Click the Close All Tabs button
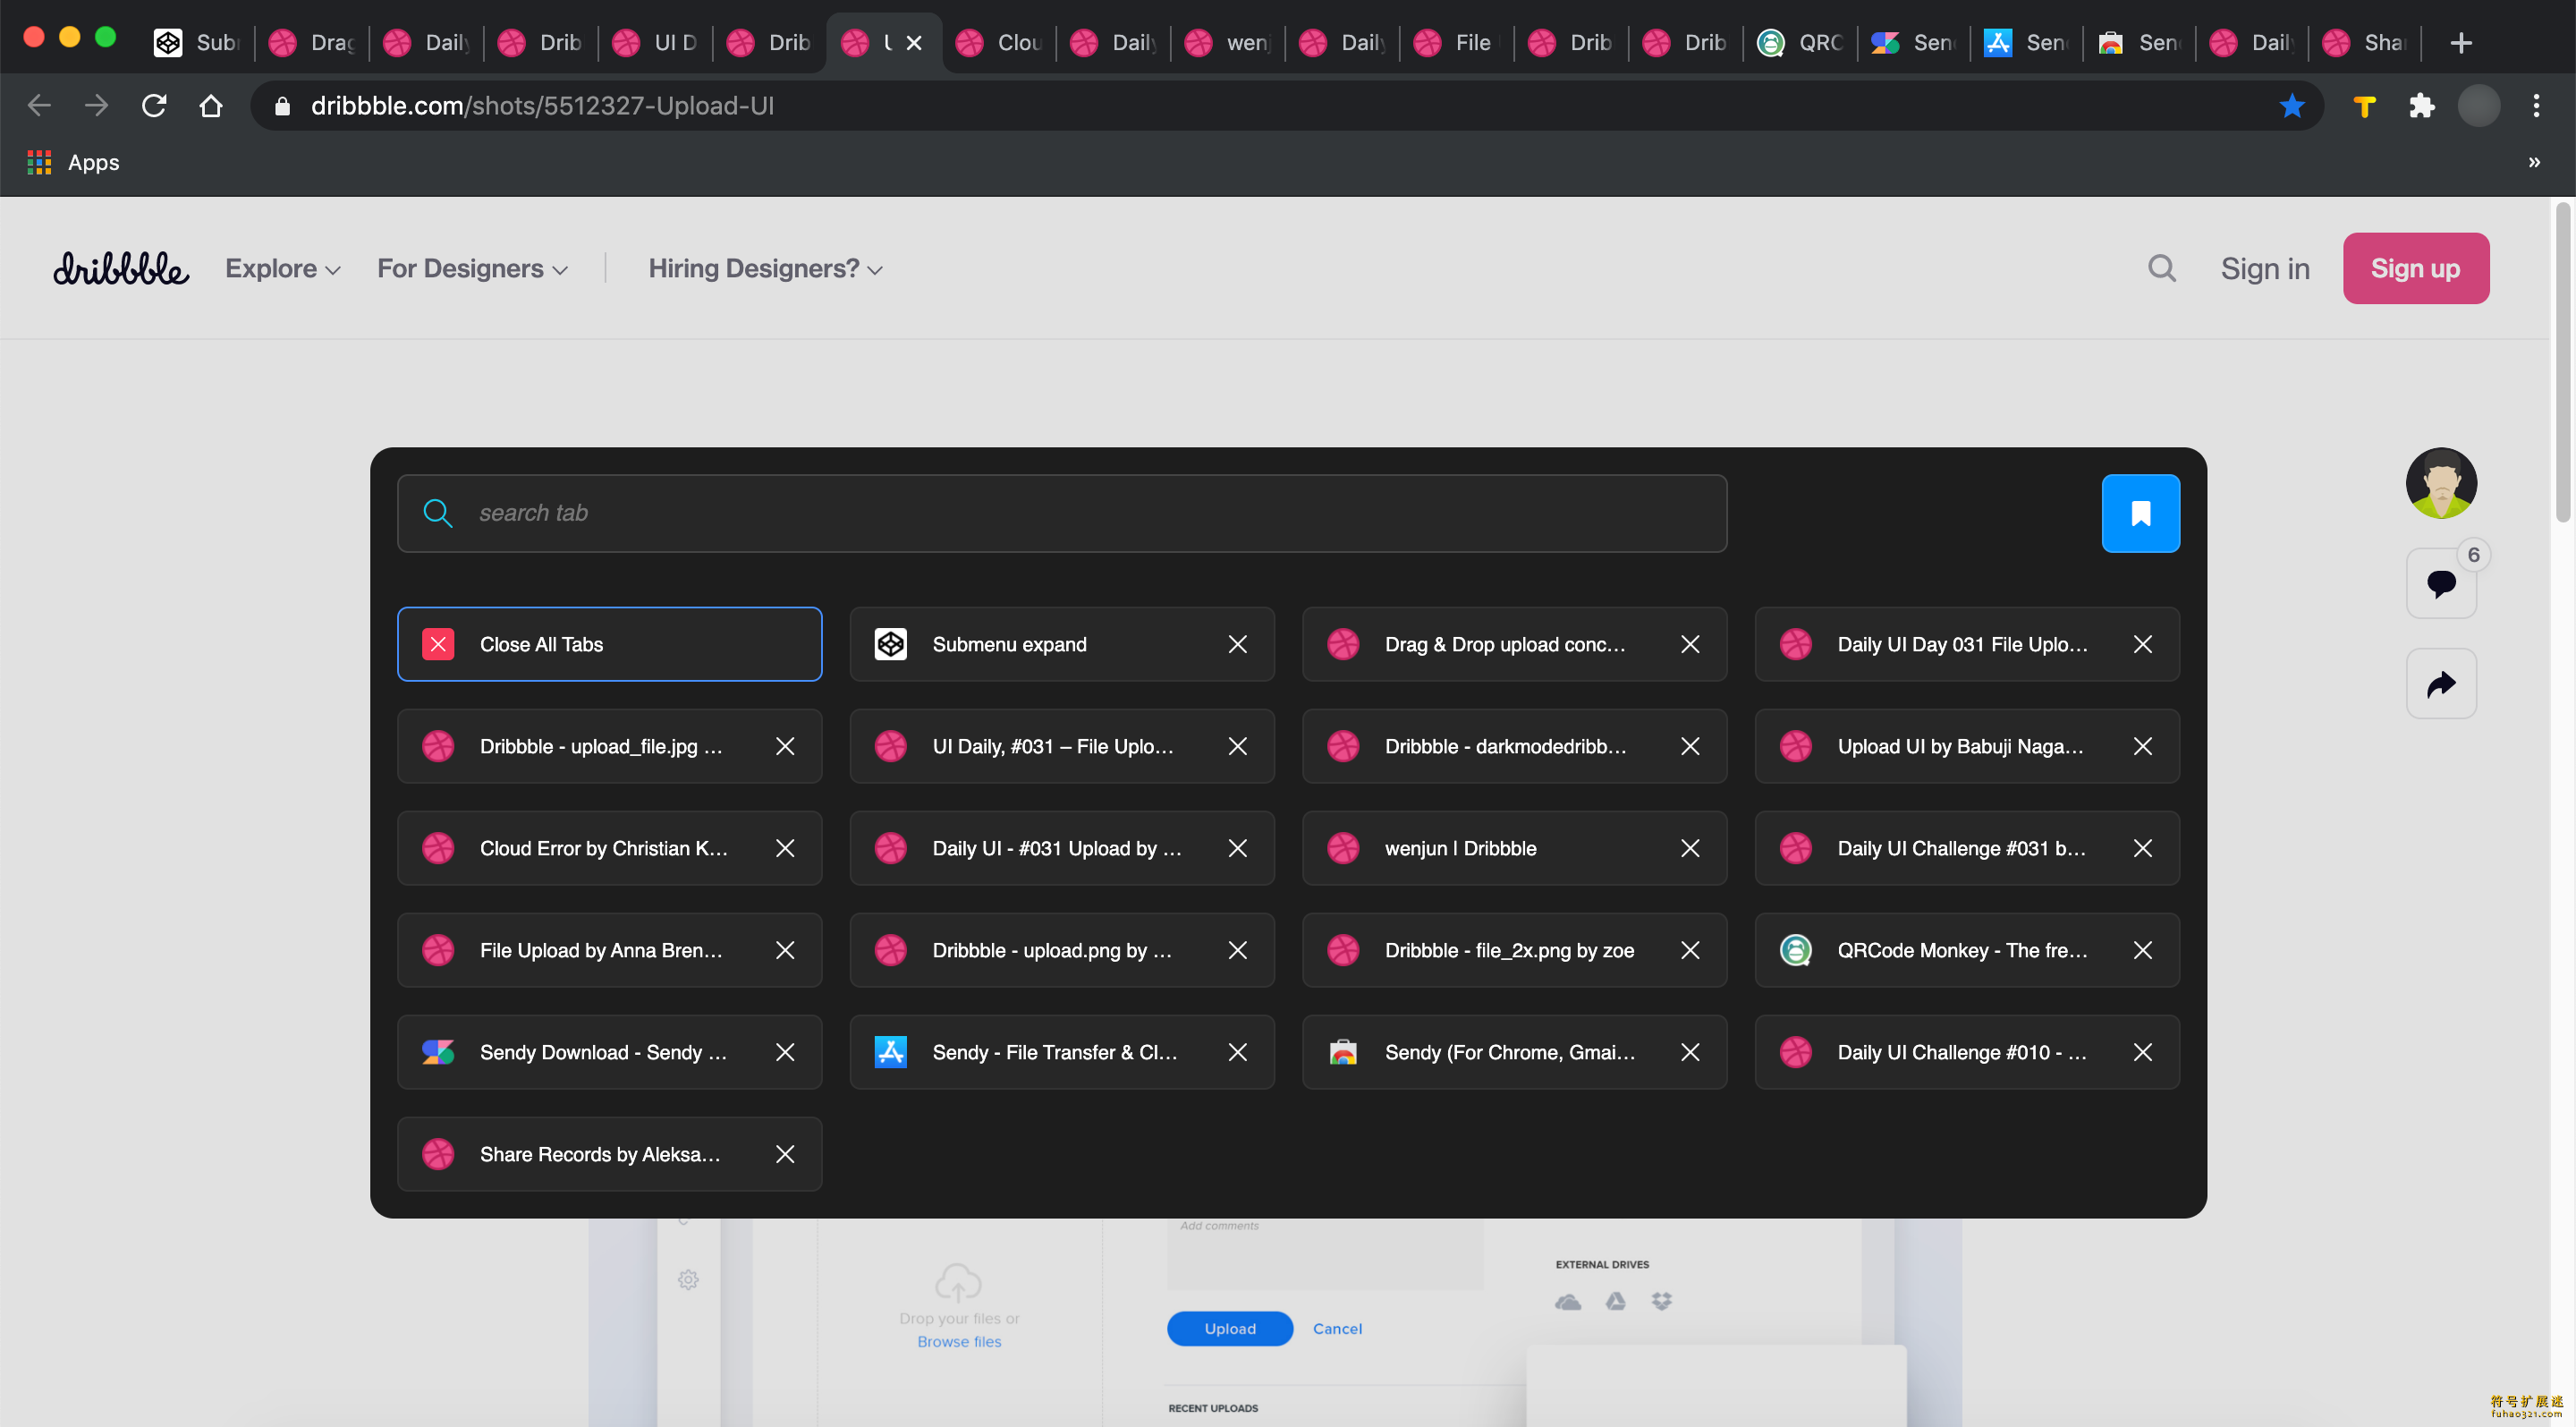 (x=609, y=644)
